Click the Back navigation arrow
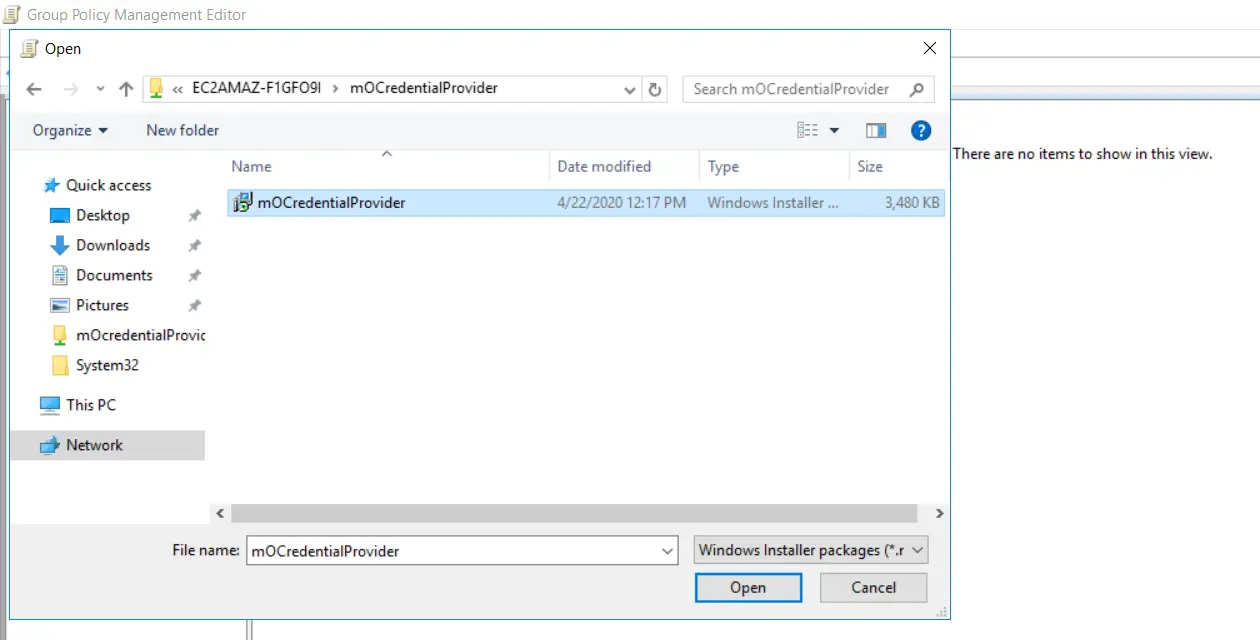The image size is (1260, 640). click(34, 89)
